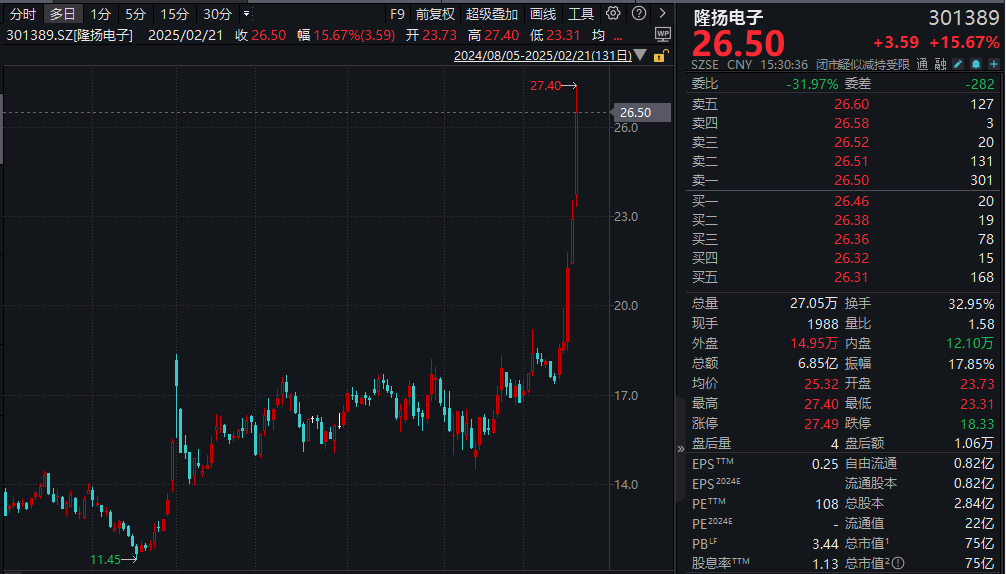Click 跌停 price 18.33

[x=977, y=424]
